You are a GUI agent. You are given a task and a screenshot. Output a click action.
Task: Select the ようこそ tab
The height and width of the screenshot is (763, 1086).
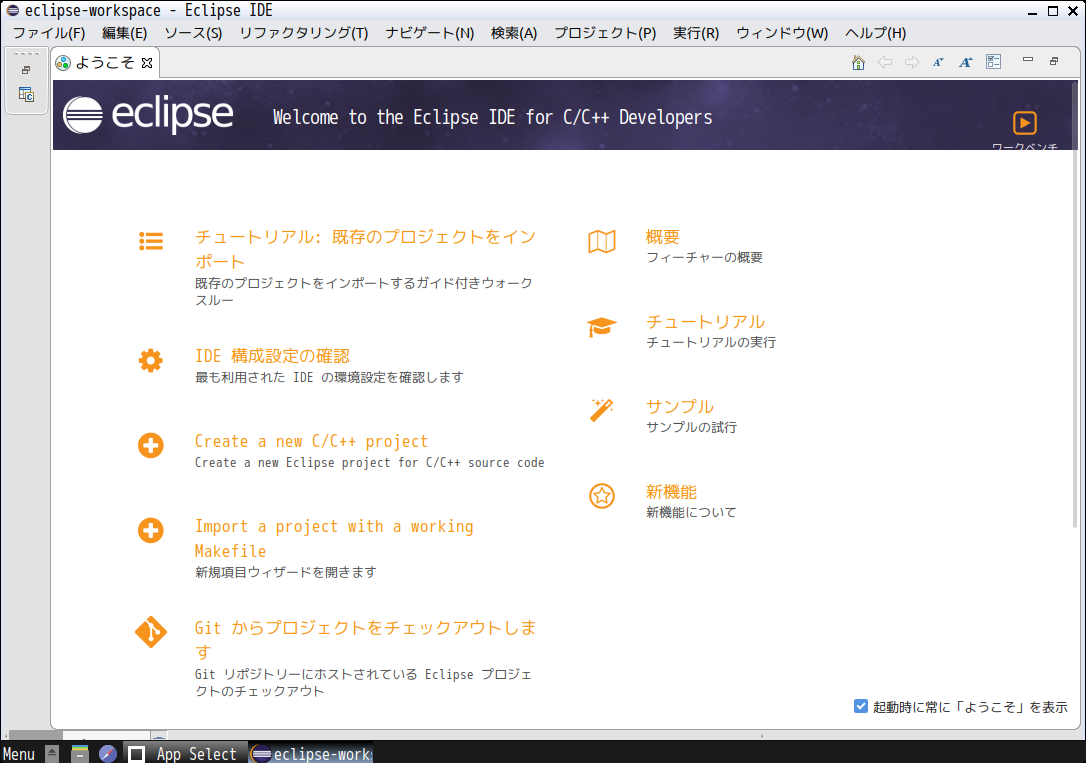click(105, 63)
